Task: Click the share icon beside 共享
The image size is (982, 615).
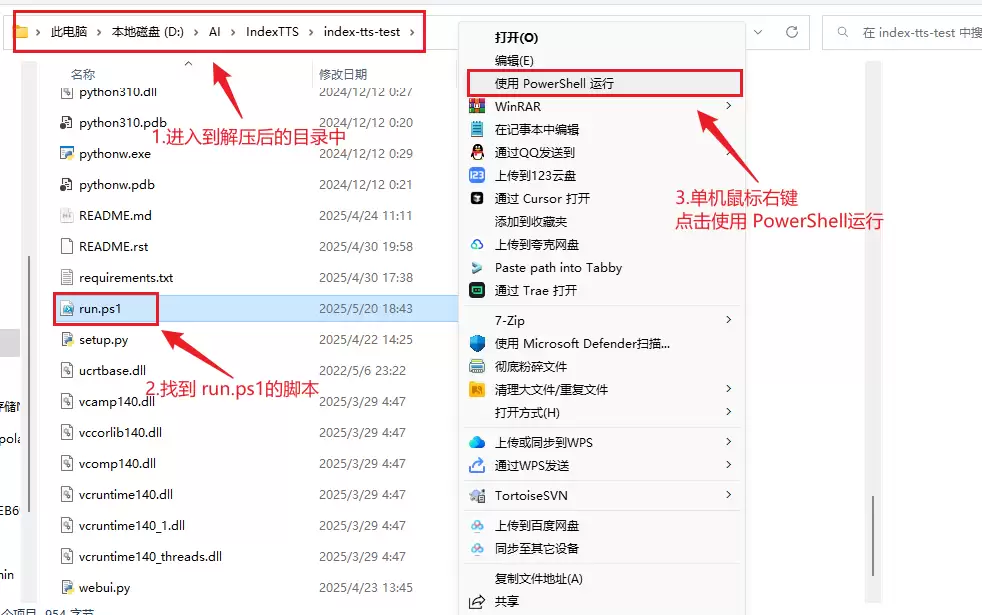Action: 477,602
